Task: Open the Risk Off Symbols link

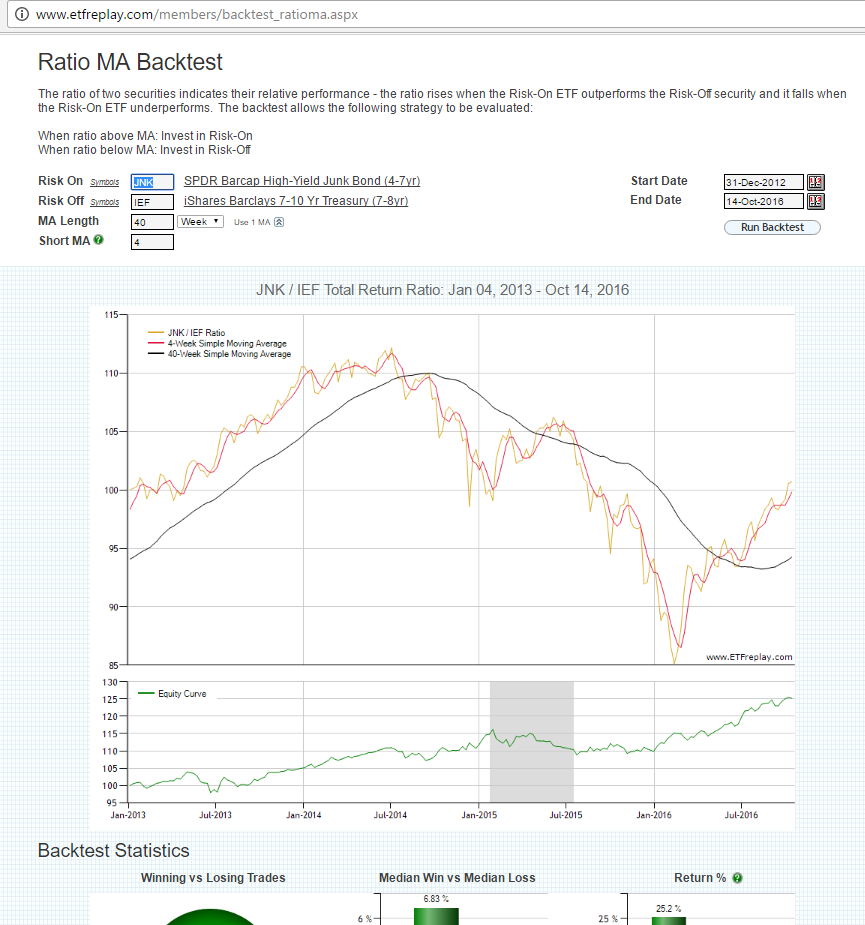Action: click(104, 202)
